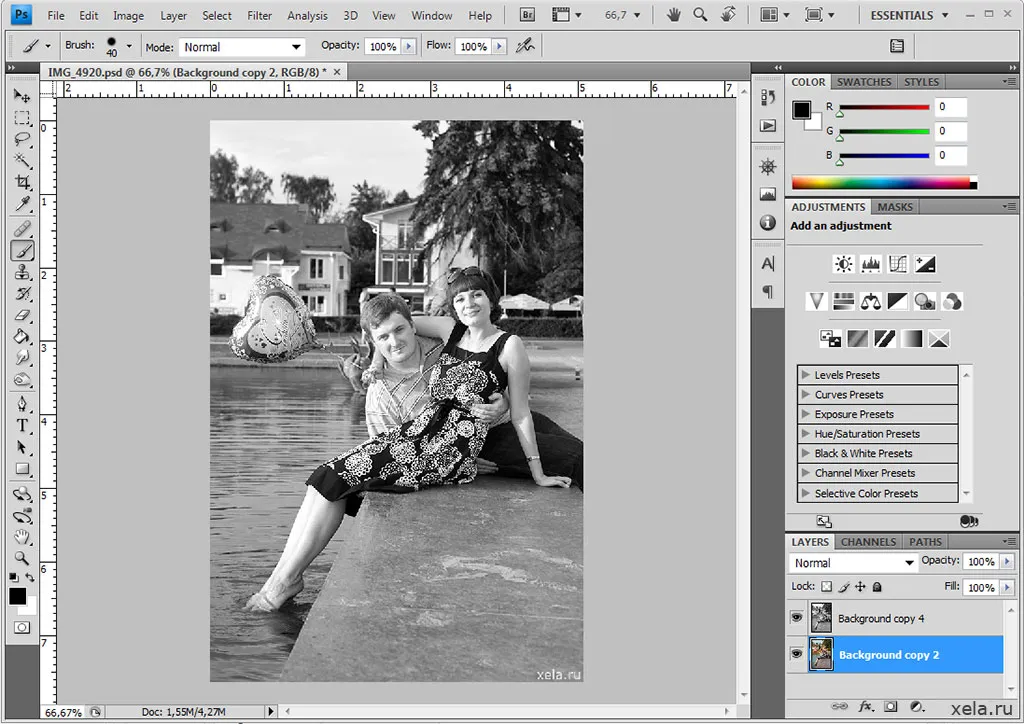The image size is (1024, 724).
Task: Launch Adobe Bridge from the application bar
Action: [527, 15]
